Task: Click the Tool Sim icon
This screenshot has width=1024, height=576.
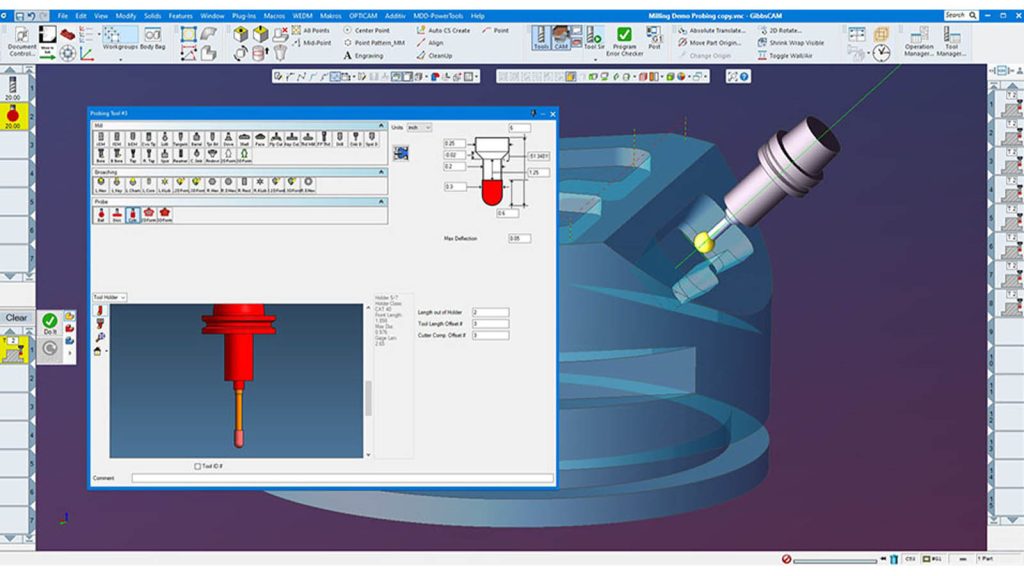Action: pos(594,38)
